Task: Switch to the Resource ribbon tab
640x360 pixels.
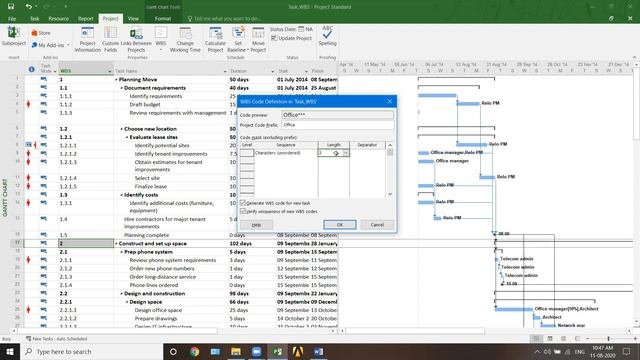Action: pos(58,19)
